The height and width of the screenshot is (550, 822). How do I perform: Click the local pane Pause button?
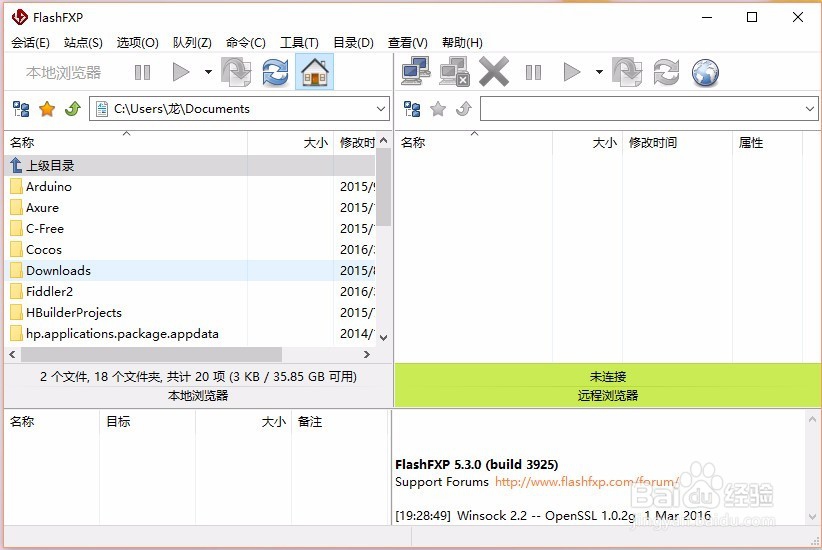tap(142, 72)
